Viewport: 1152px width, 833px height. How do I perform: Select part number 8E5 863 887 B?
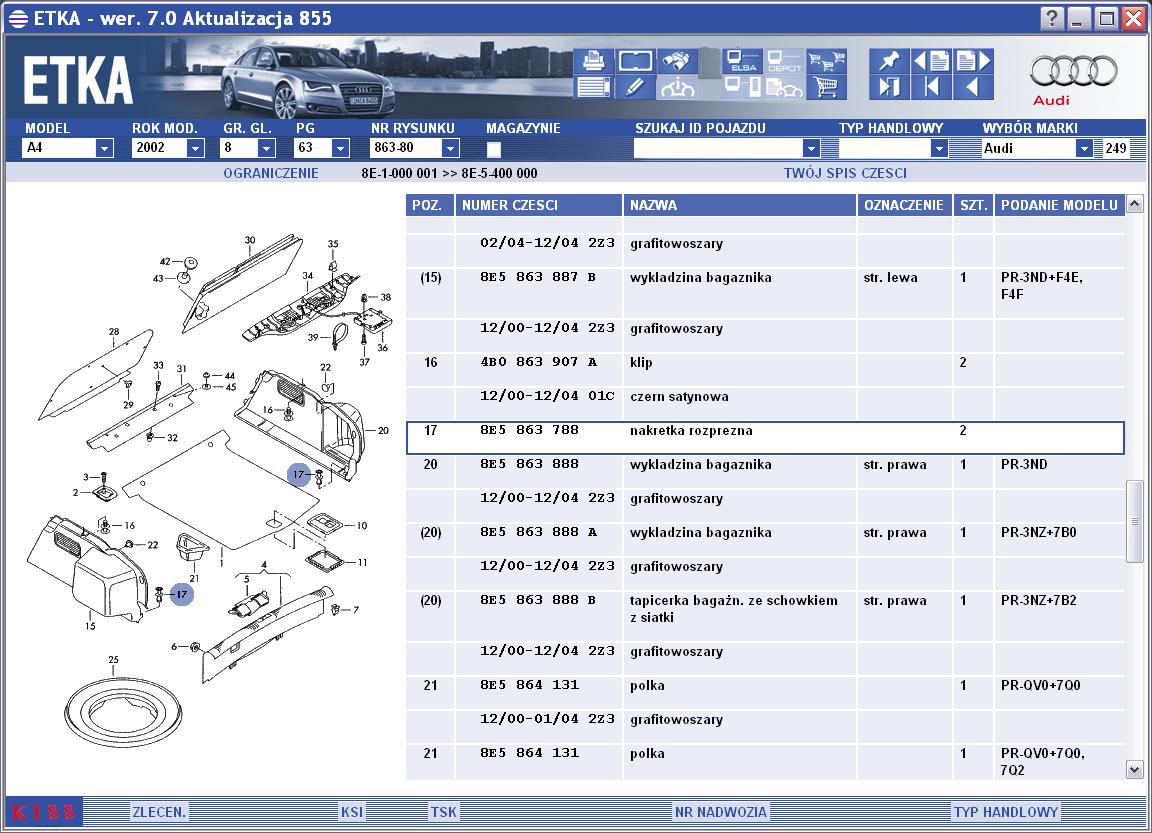(538, 277)
